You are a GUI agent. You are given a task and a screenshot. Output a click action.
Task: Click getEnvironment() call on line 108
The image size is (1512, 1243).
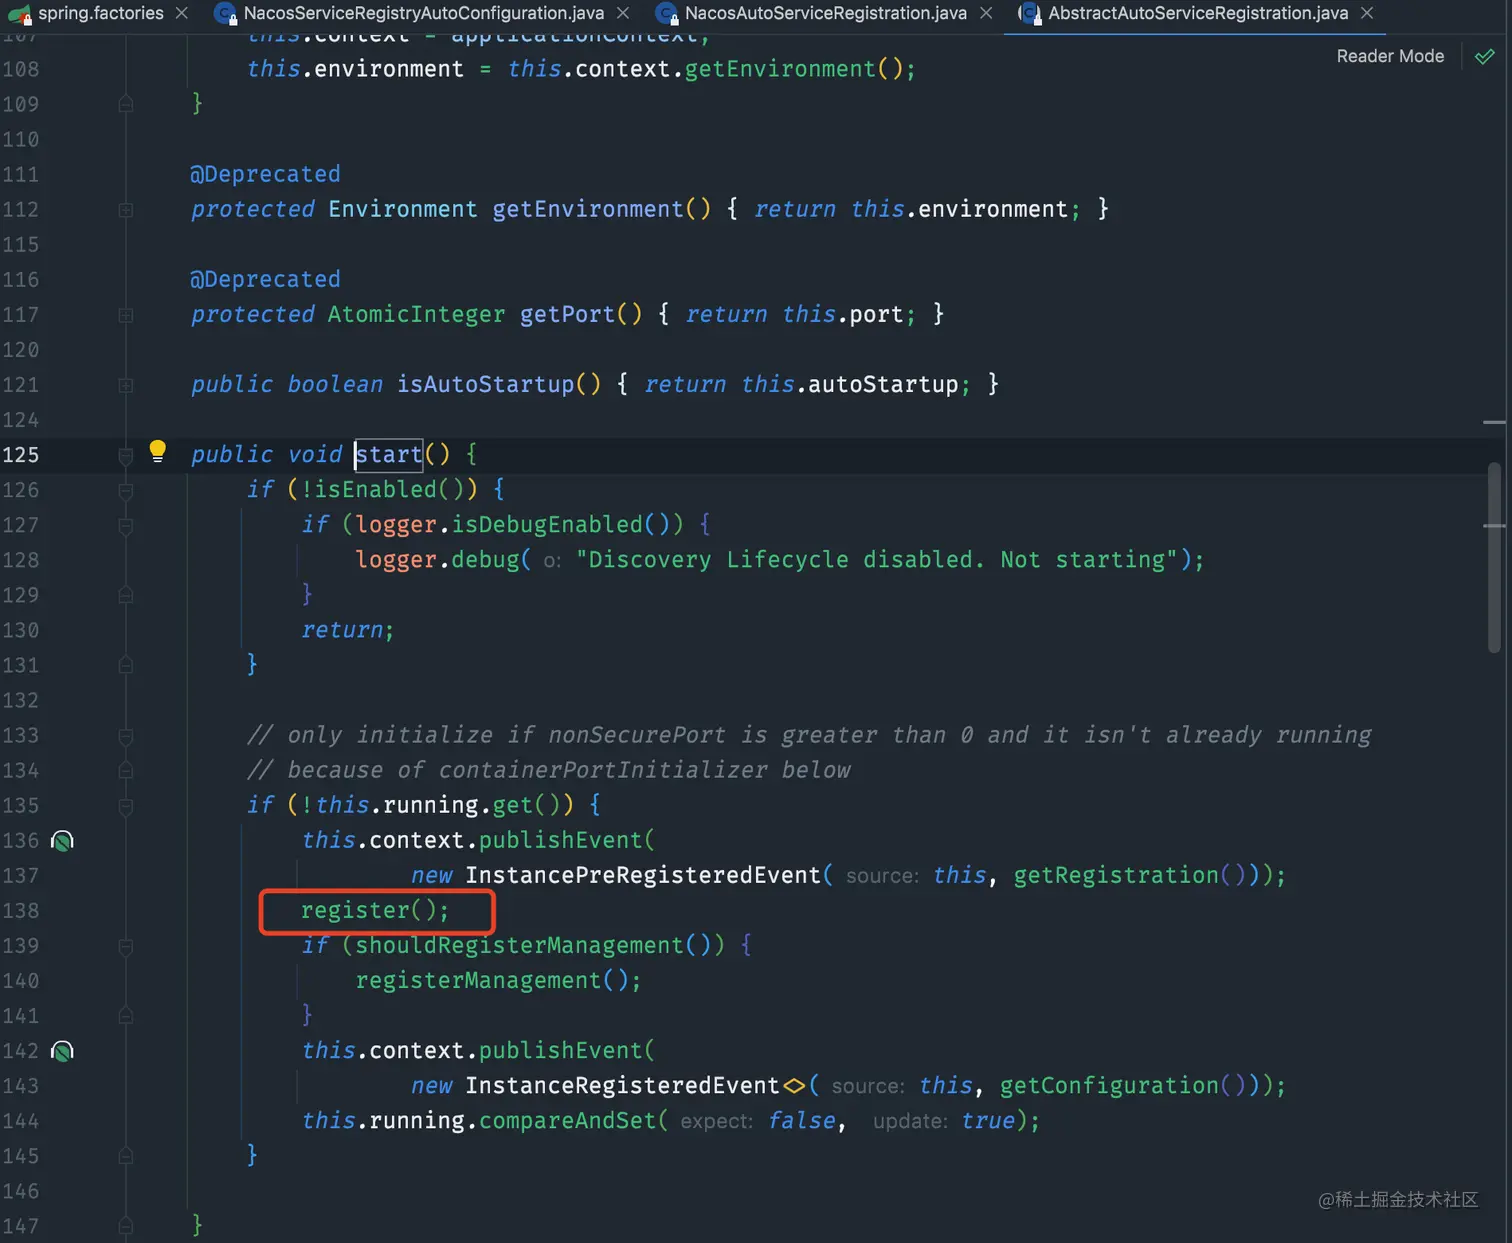tap(794, 69)
